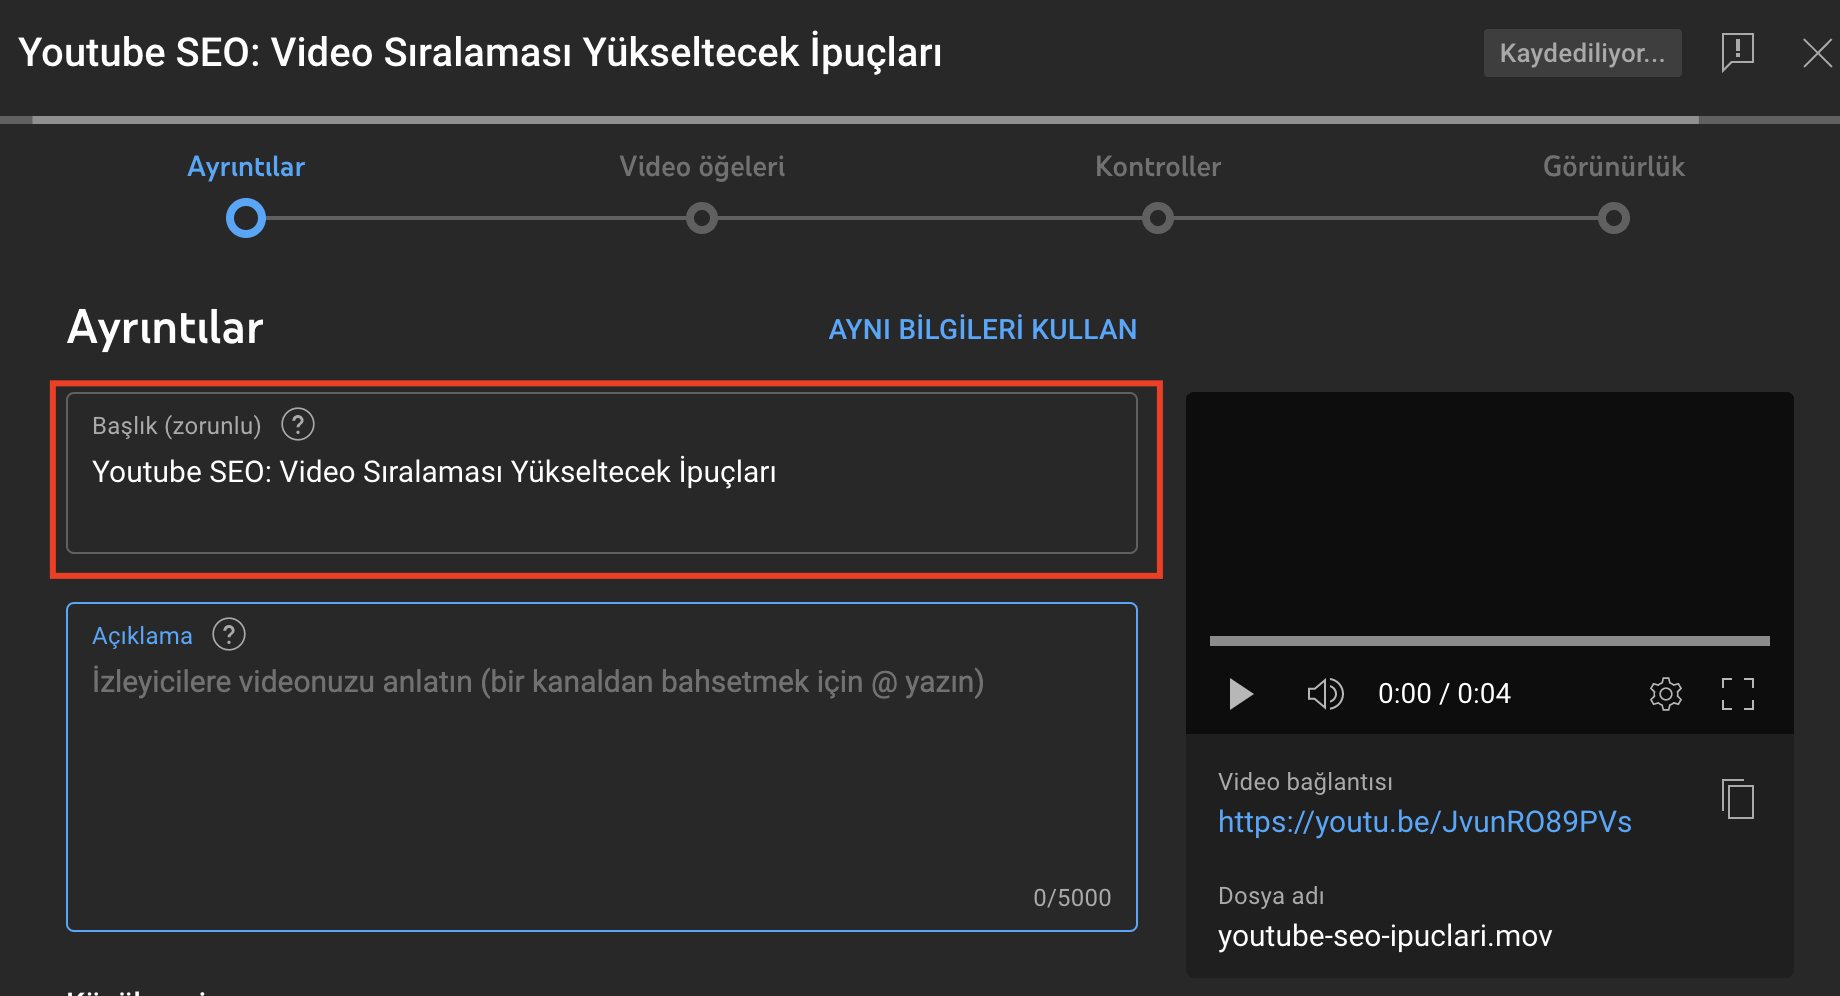Copy the video link
The height and width of the screenshot is (996, 1840).
coord(1738,799)
